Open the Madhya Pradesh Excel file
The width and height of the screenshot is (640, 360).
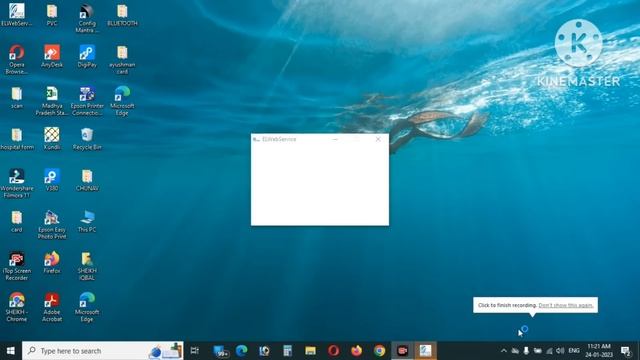[52, 101]
